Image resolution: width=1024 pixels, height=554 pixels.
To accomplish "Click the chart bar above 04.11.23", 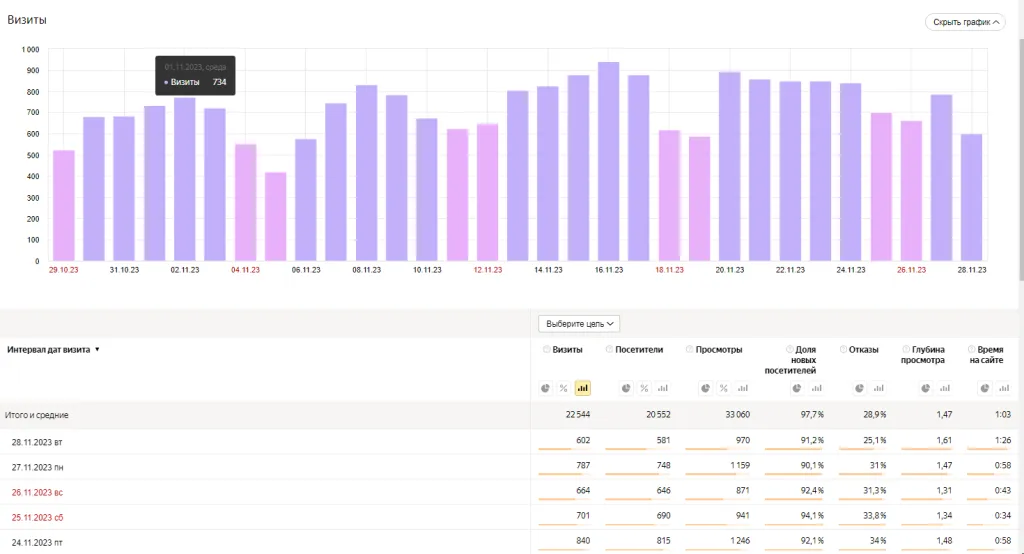I will point(246,203).
